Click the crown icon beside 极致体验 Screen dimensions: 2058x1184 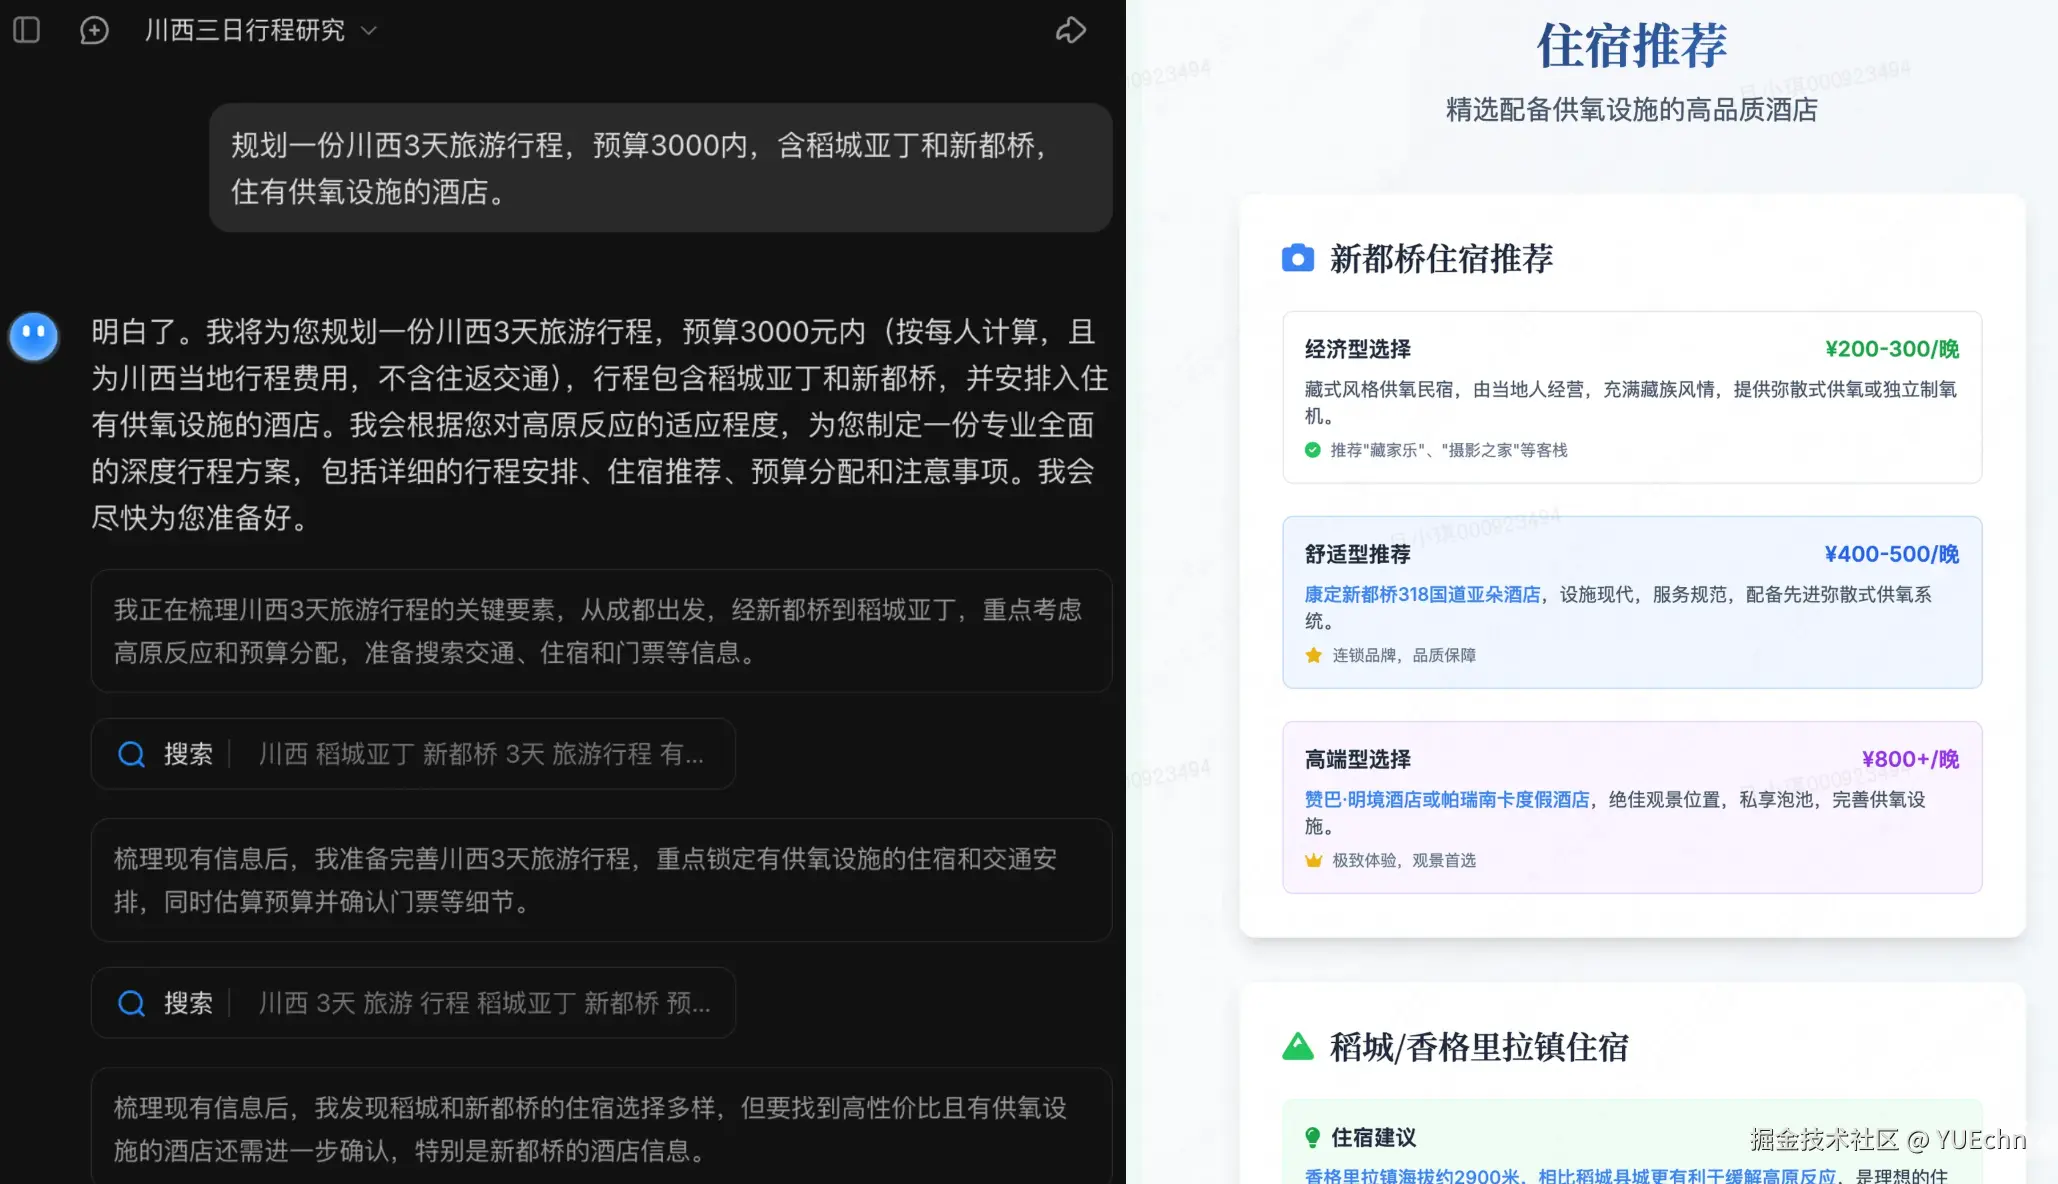[1313, 860]
